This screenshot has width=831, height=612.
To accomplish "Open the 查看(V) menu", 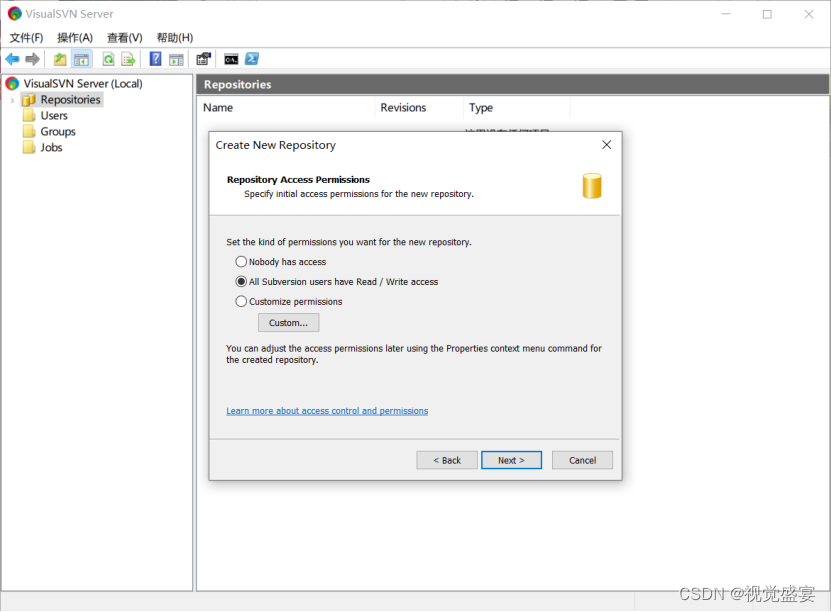I will tap(125, 38).
